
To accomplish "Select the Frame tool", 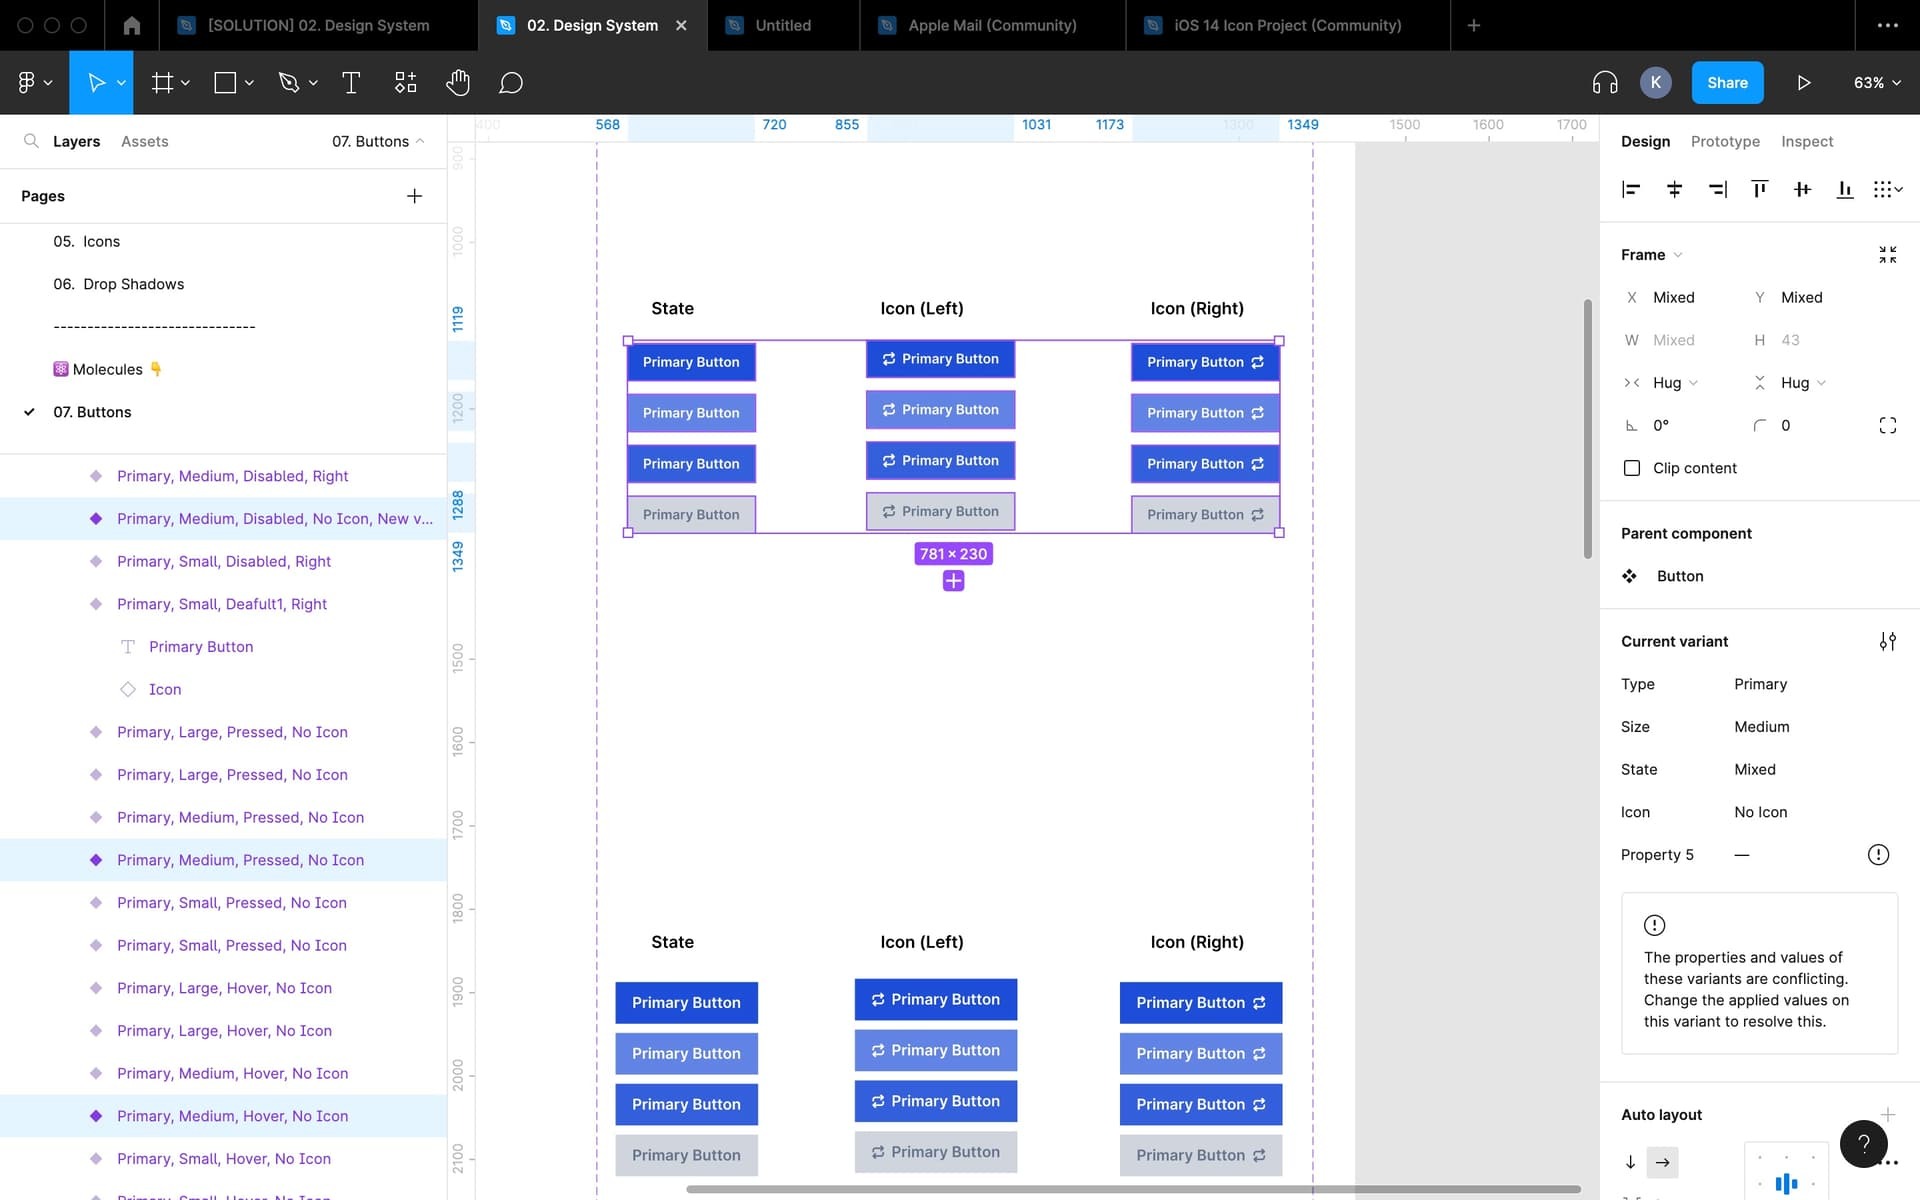I will point(162,82).
